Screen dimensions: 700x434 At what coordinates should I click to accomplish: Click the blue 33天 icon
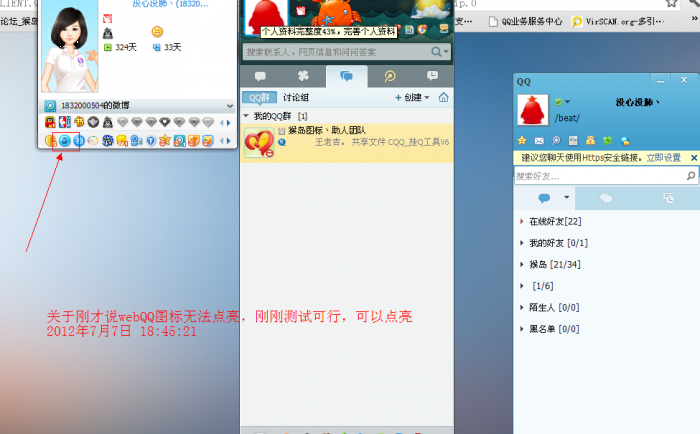pos(157,47)
